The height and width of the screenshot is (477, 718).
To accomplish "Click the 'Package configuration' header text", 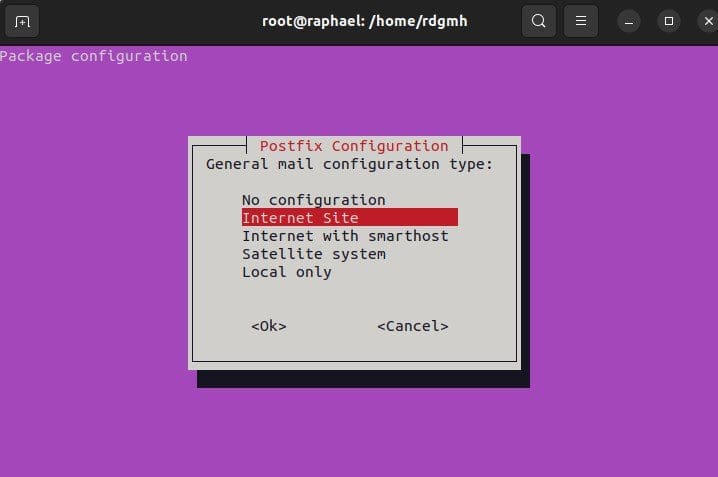I will [x=93, y=56].
